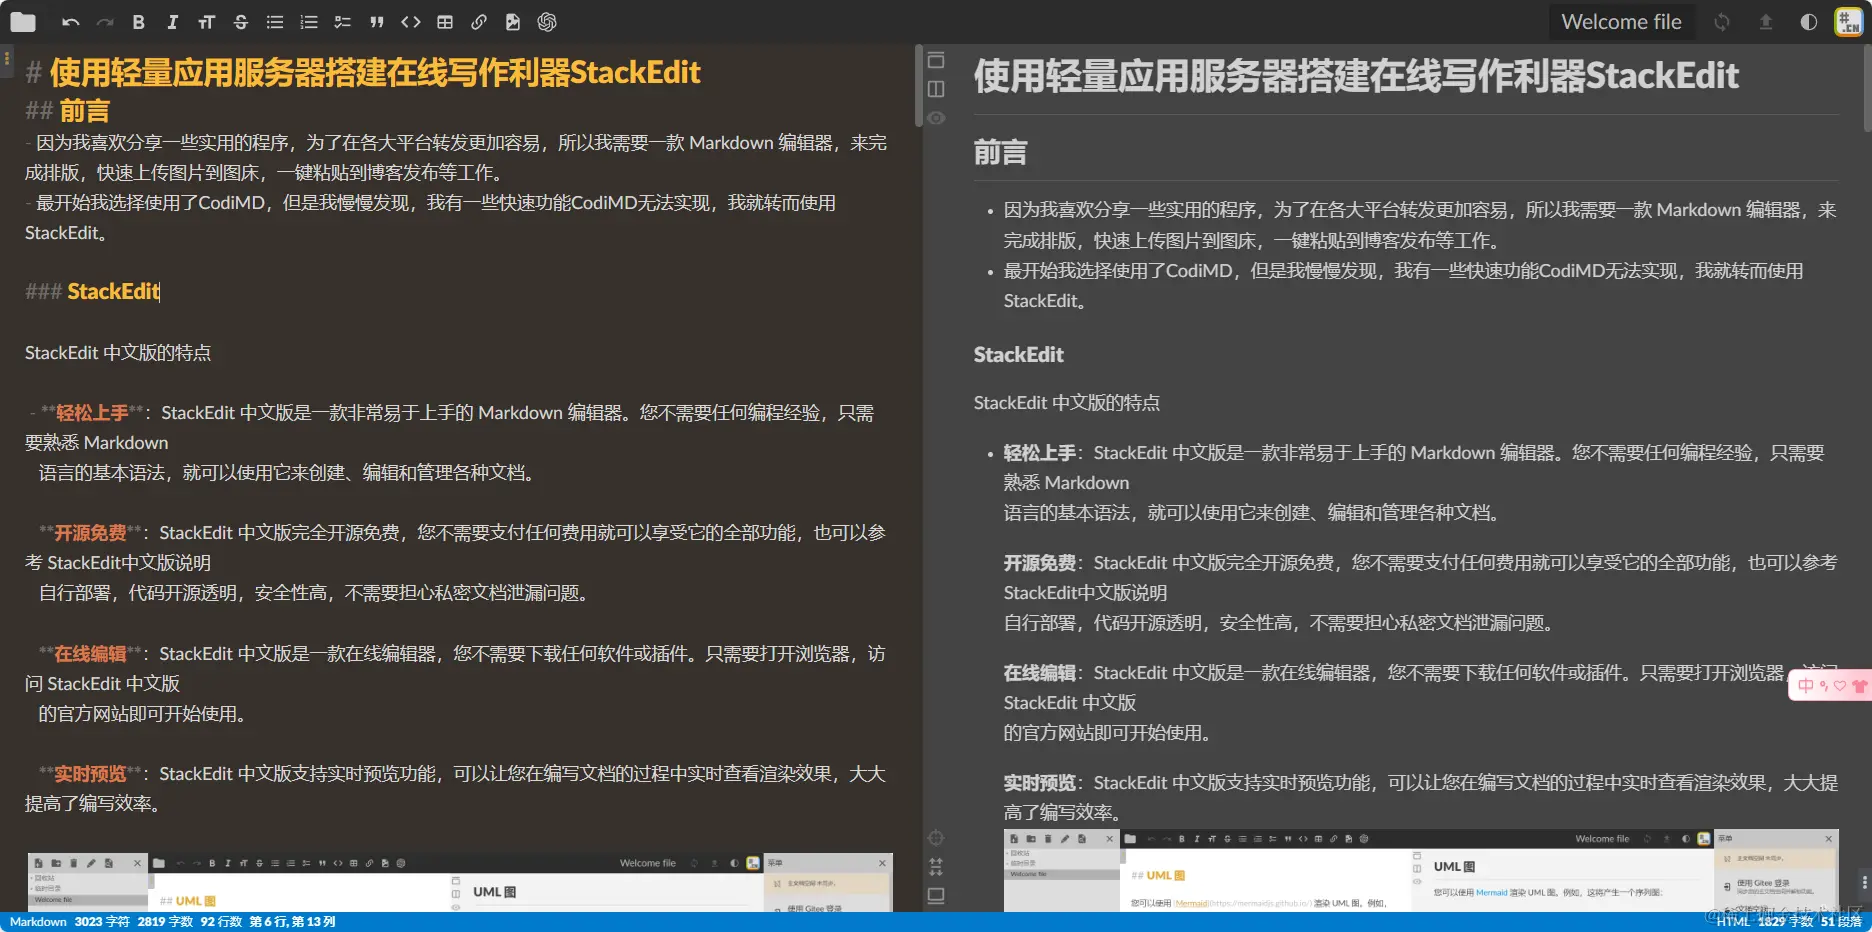Viewport: 1872px width, 932px height.
Task: Undo the last edit
Action: point(70,22)
